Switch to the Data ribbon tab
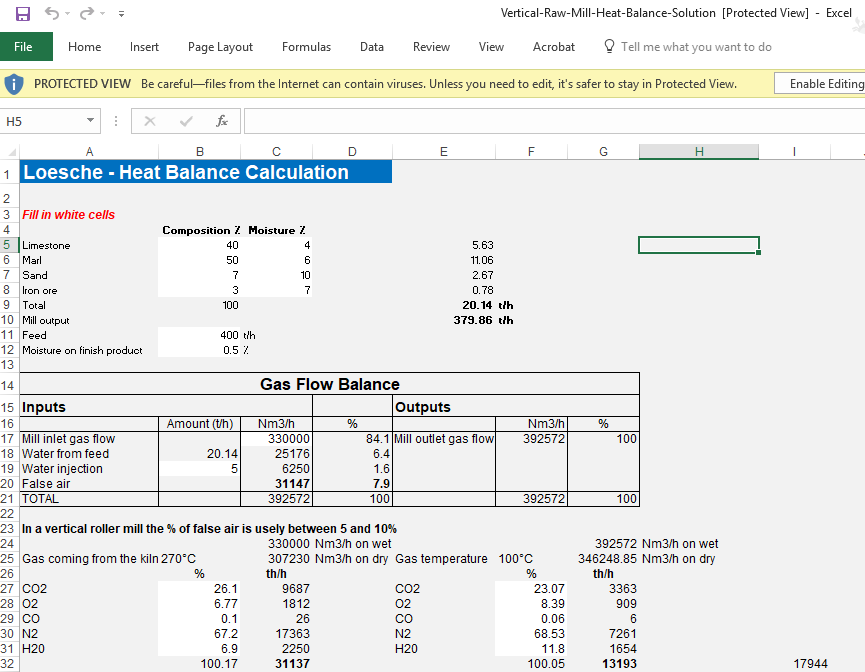The image size is (865, 672). click(x=372, y=47)
